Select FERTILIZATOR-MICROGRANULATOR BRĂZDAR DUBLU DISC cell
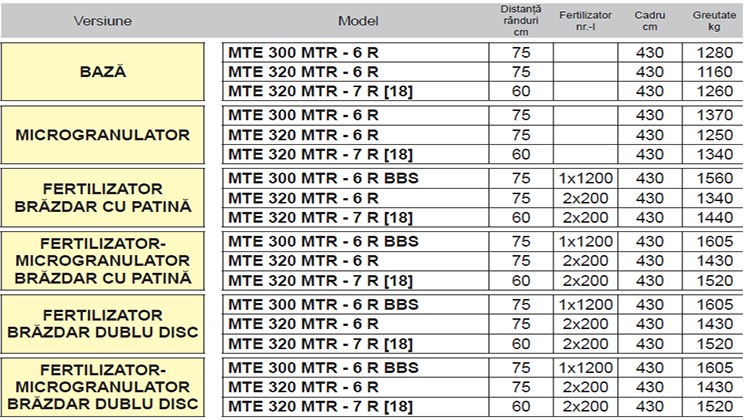The width and height of the screenshot is (750, 420). coord(108,387)
